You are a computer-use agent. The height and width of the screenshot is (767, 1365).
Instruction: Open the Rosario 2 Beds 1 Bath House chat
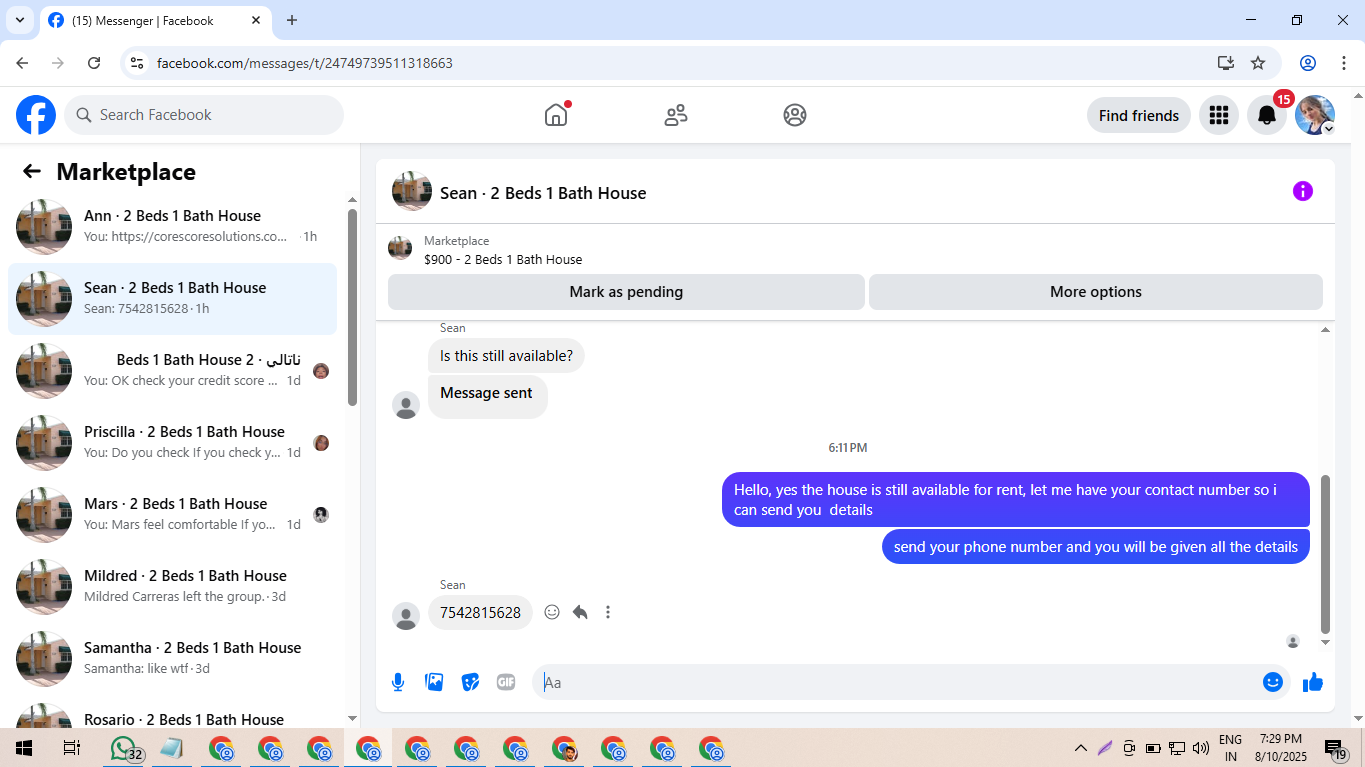coord(172,713)
